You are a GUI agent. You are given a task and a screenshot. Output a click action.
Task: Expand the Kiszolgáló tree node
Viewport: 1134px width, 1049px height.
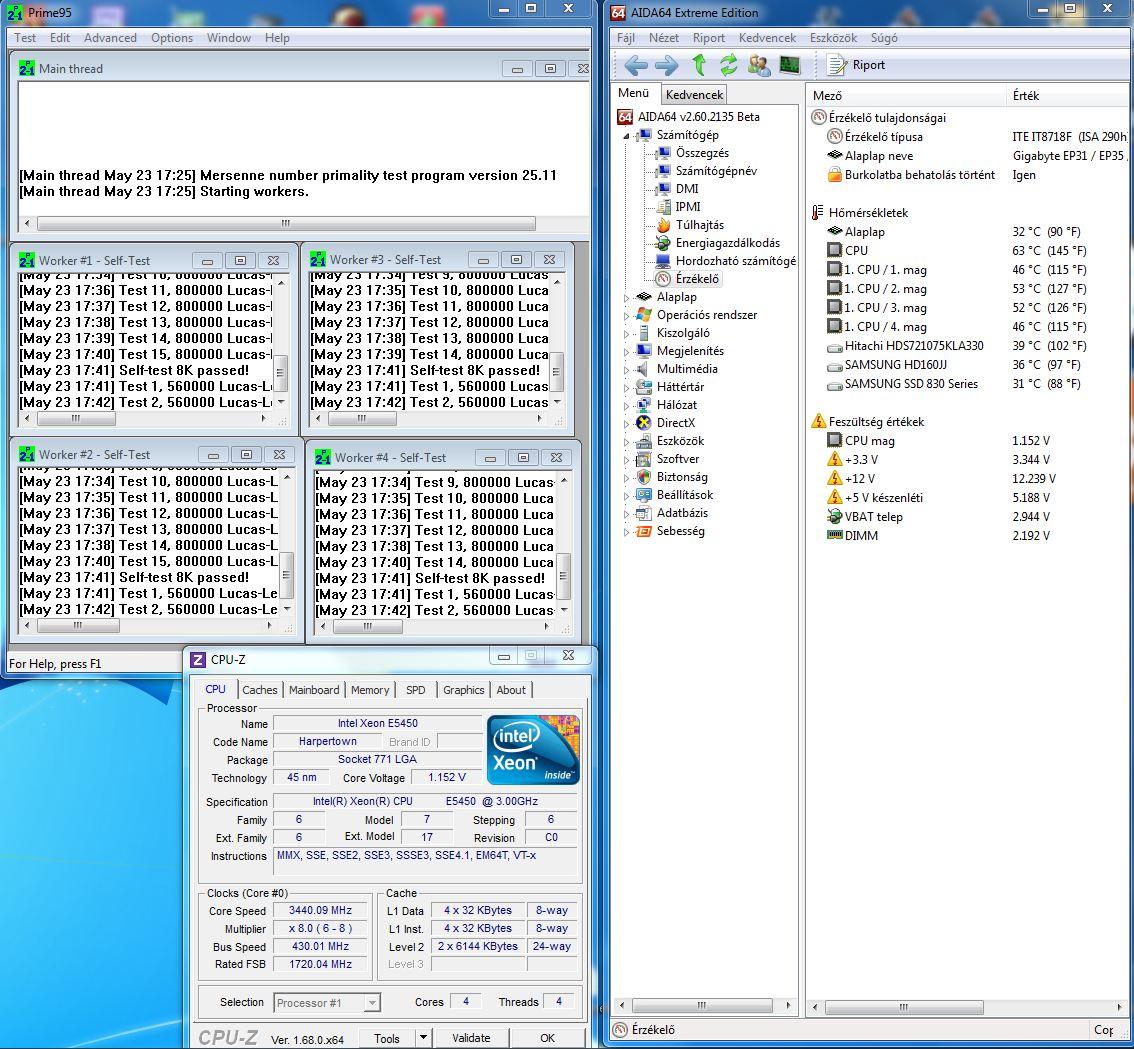coord(626,334)
